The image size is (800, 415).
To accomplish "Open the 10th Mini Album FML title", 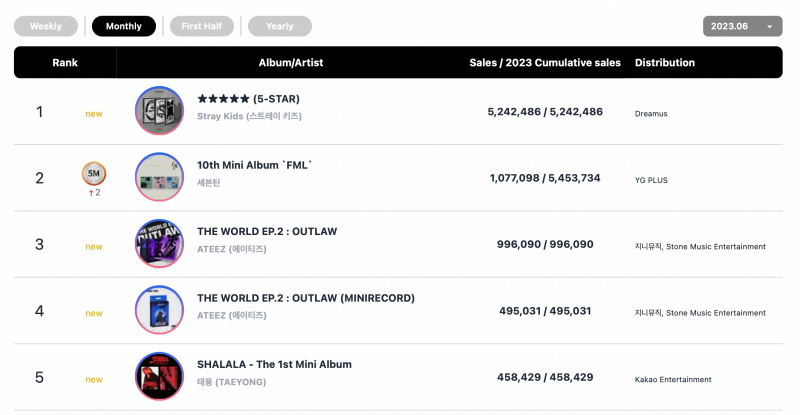I will [254, 165].
